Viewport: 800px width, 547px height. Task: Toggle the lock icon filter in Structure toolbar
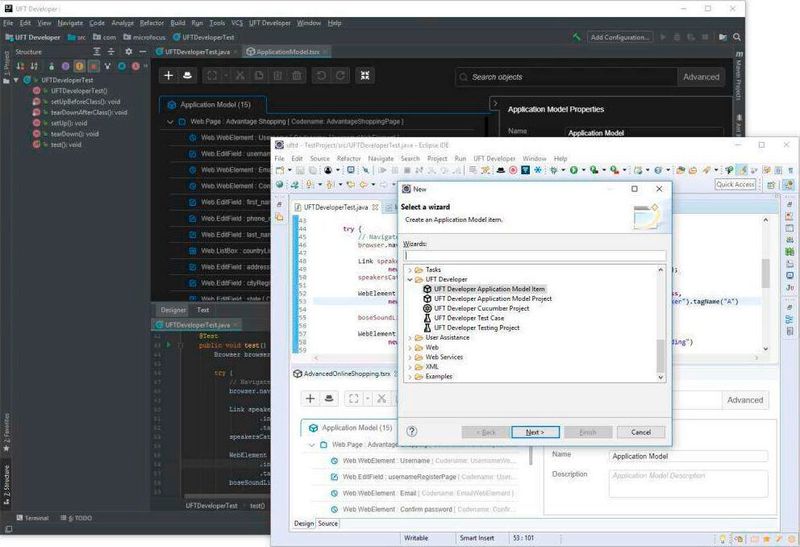pyautogui.click(x=52, y=66)
